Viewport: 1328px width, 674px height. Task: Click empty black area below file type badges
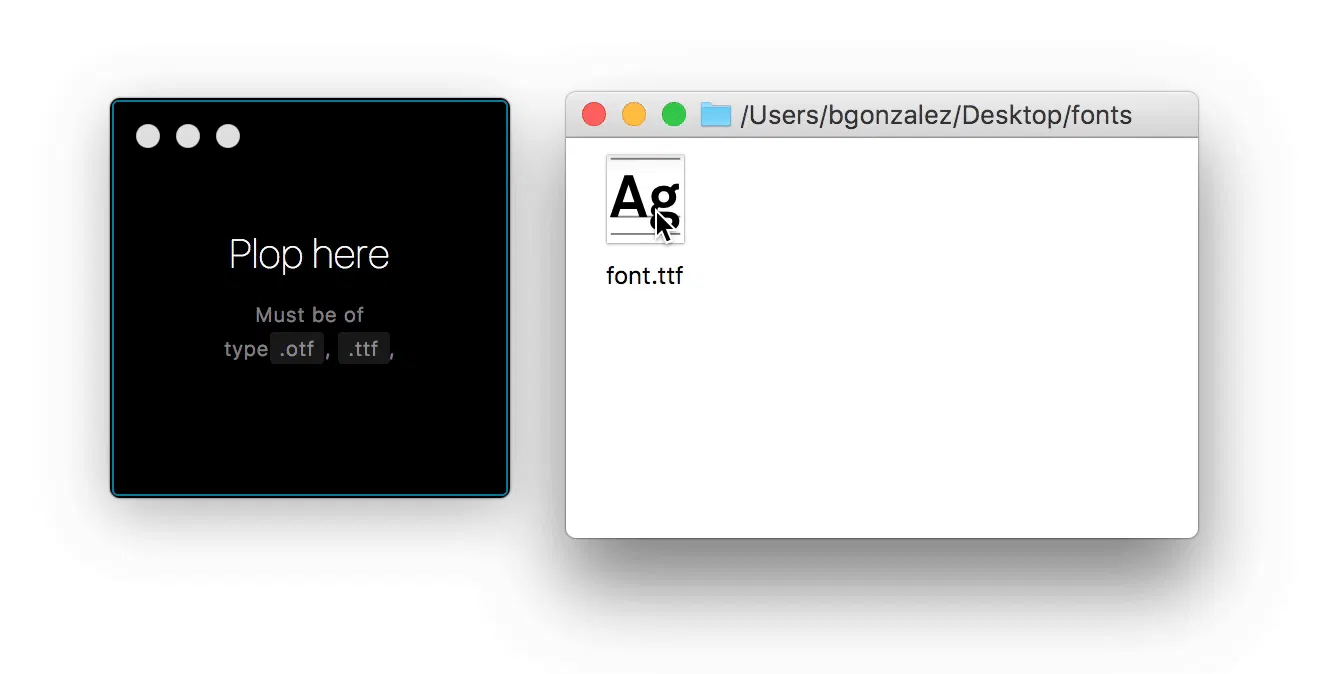point(310,430)
